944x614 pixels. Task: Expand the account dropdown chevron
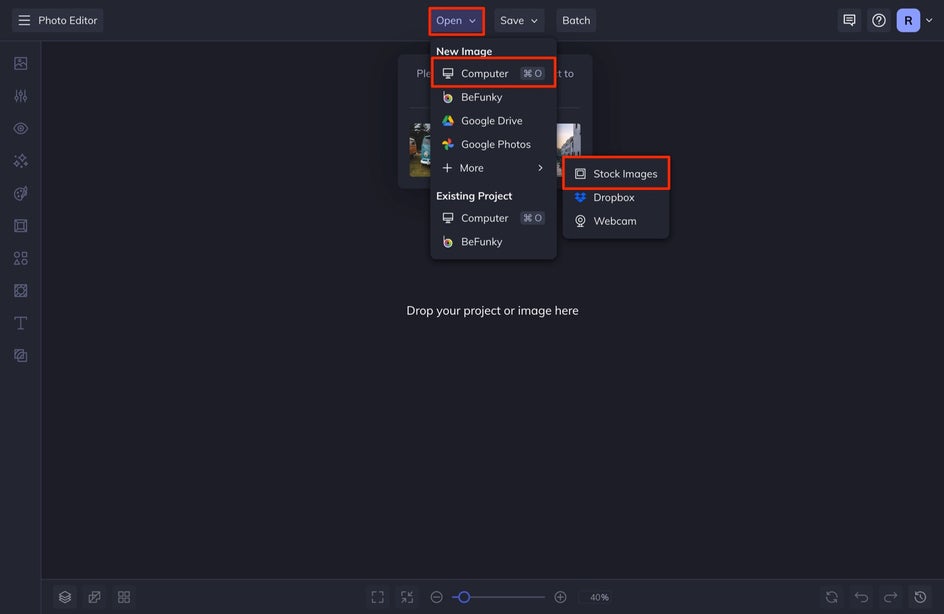coord(929,20)
